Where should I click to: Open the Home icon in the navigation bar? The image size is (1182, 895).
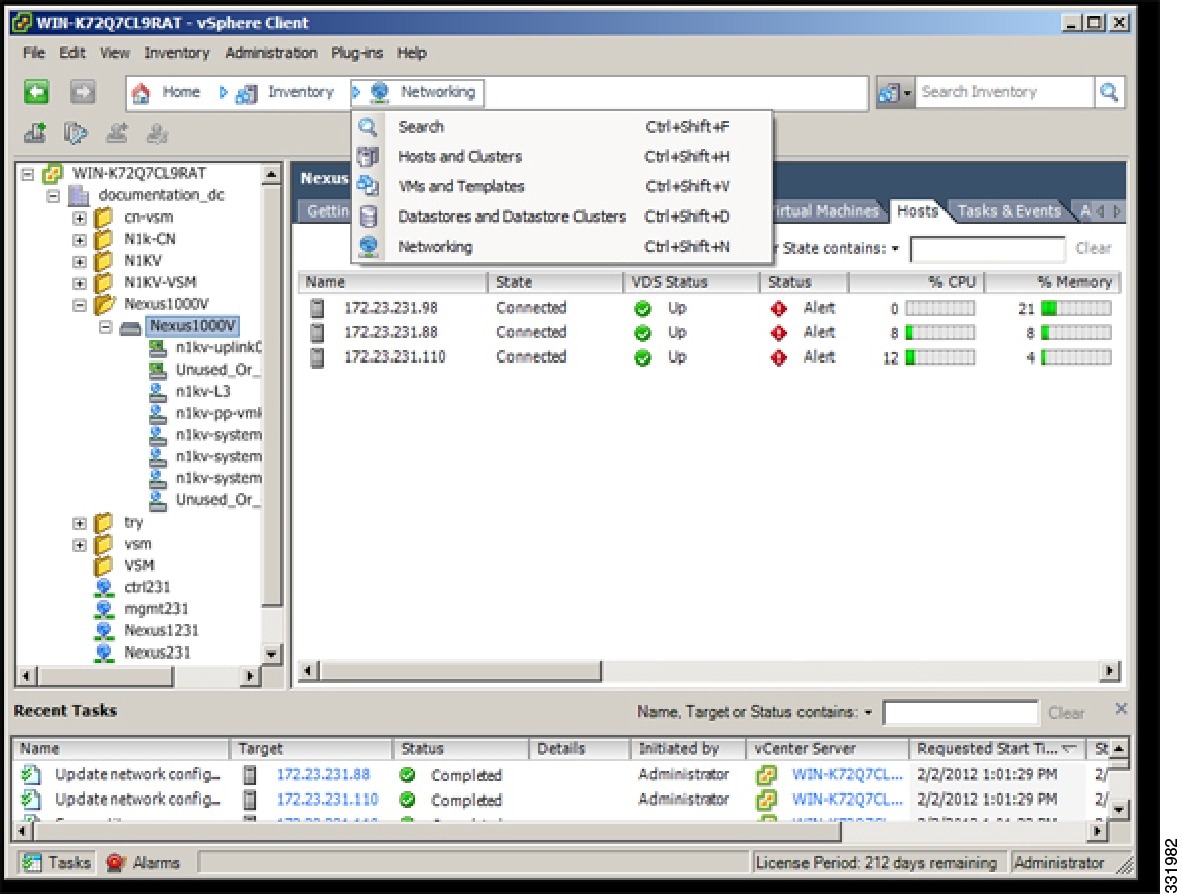(141, 93)
